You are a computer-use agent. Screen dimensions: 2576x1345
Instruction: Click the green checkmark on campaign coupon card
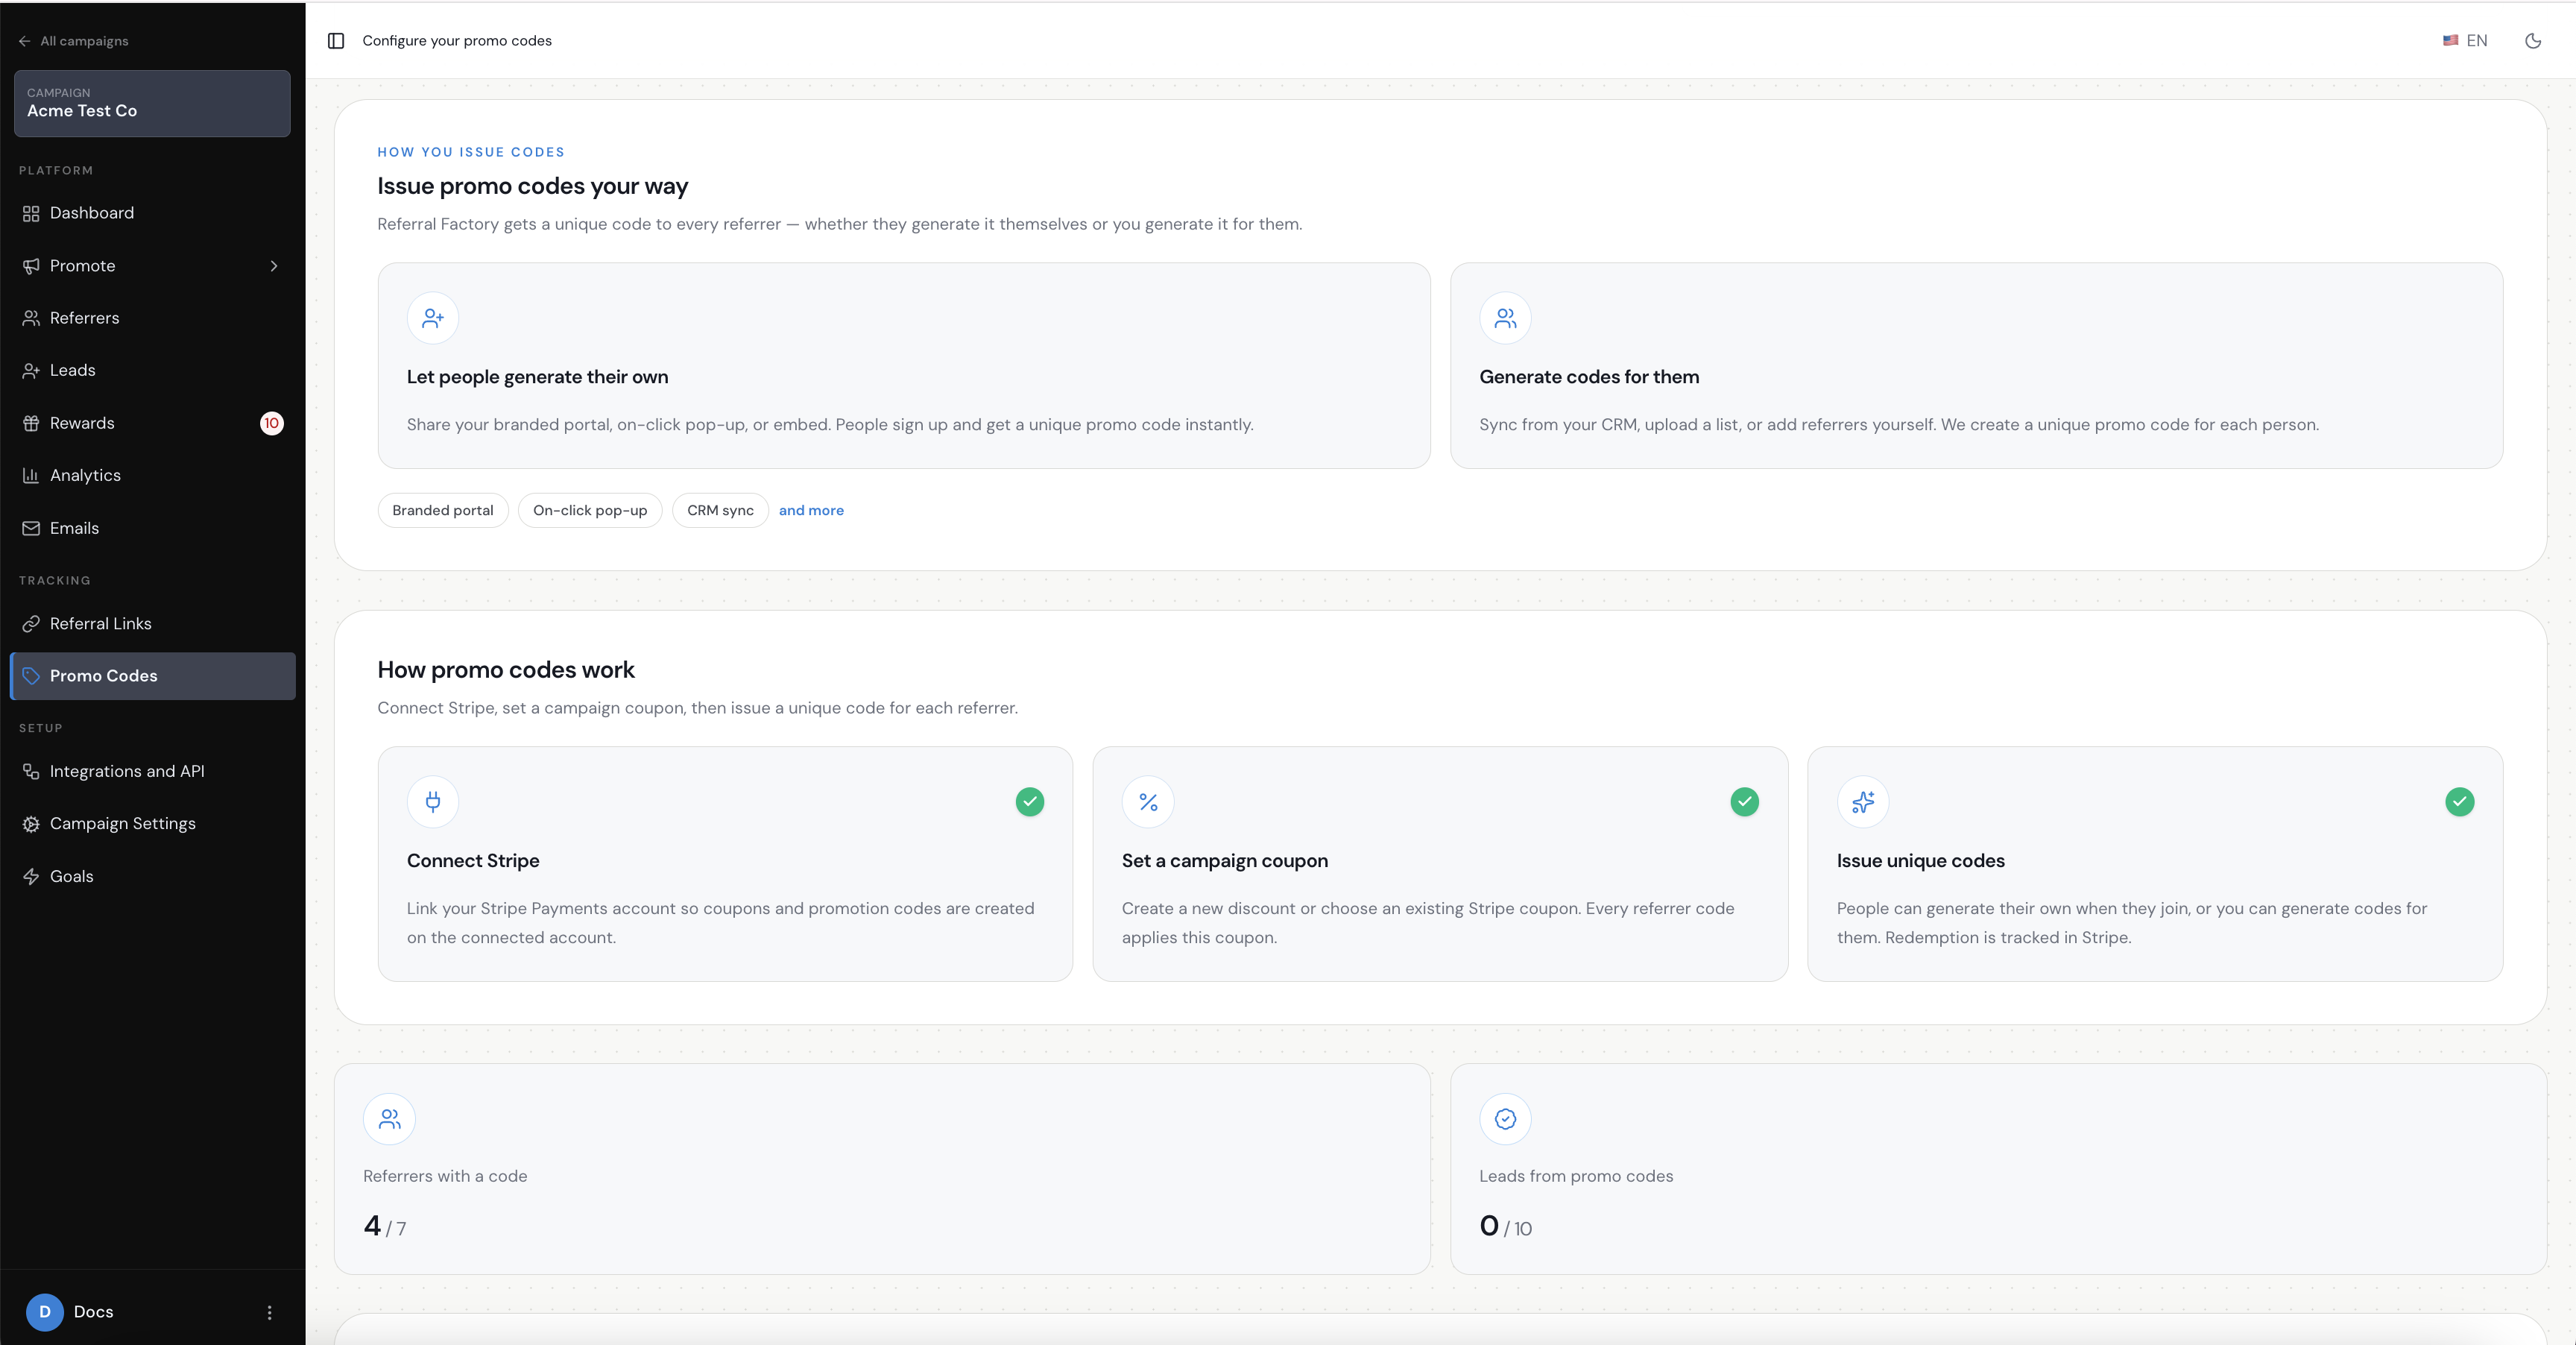(x=1745, y=802)
